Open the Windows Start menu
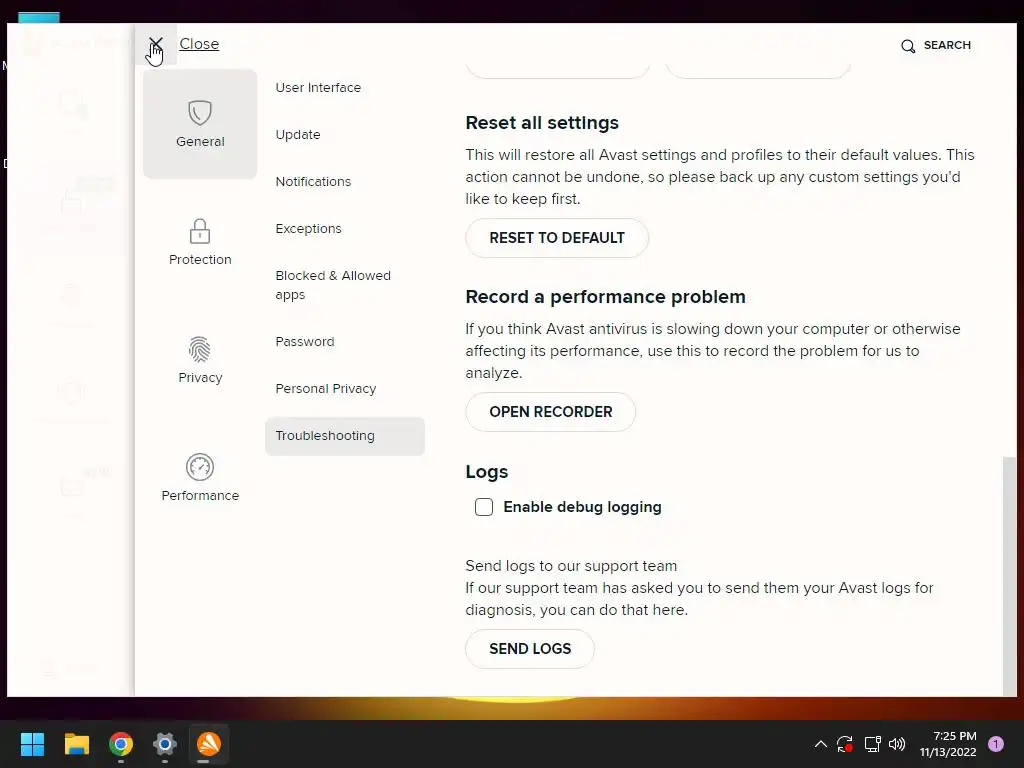 coord(32,744)
